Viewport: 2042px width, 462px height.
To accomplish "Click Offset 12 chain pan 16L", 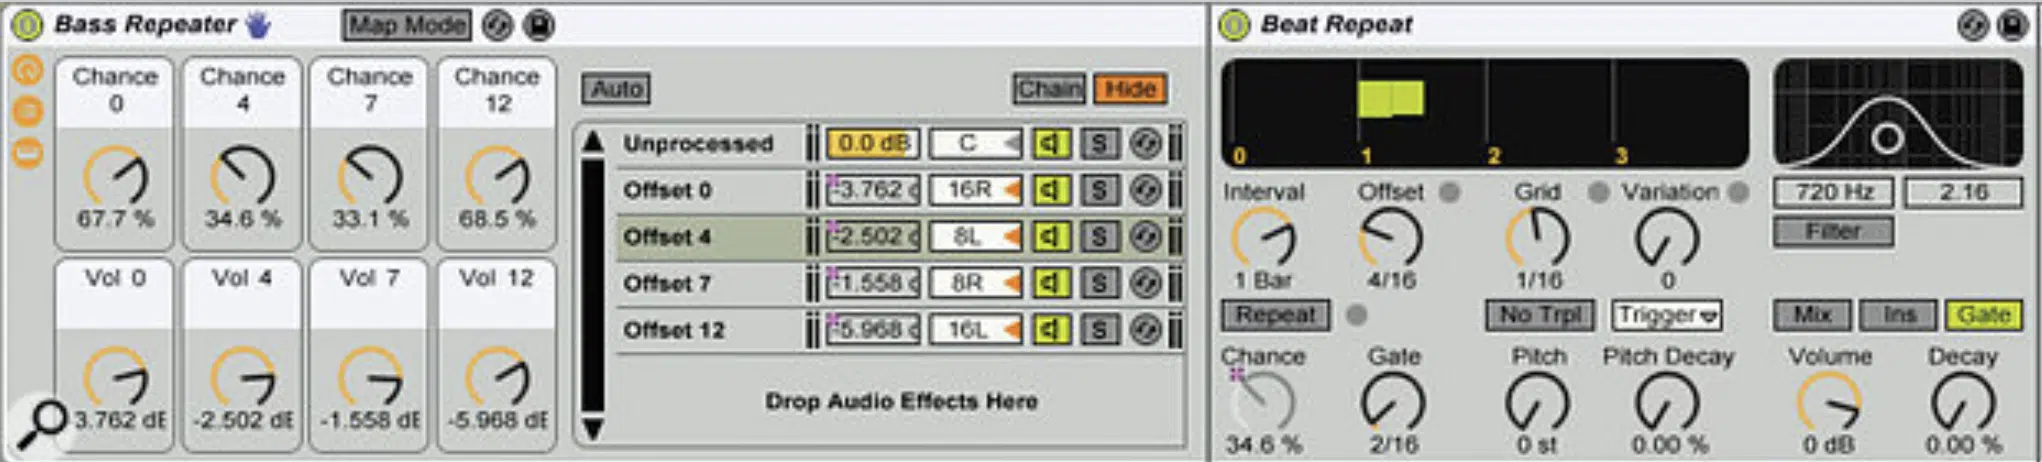I will pos(975,330).
